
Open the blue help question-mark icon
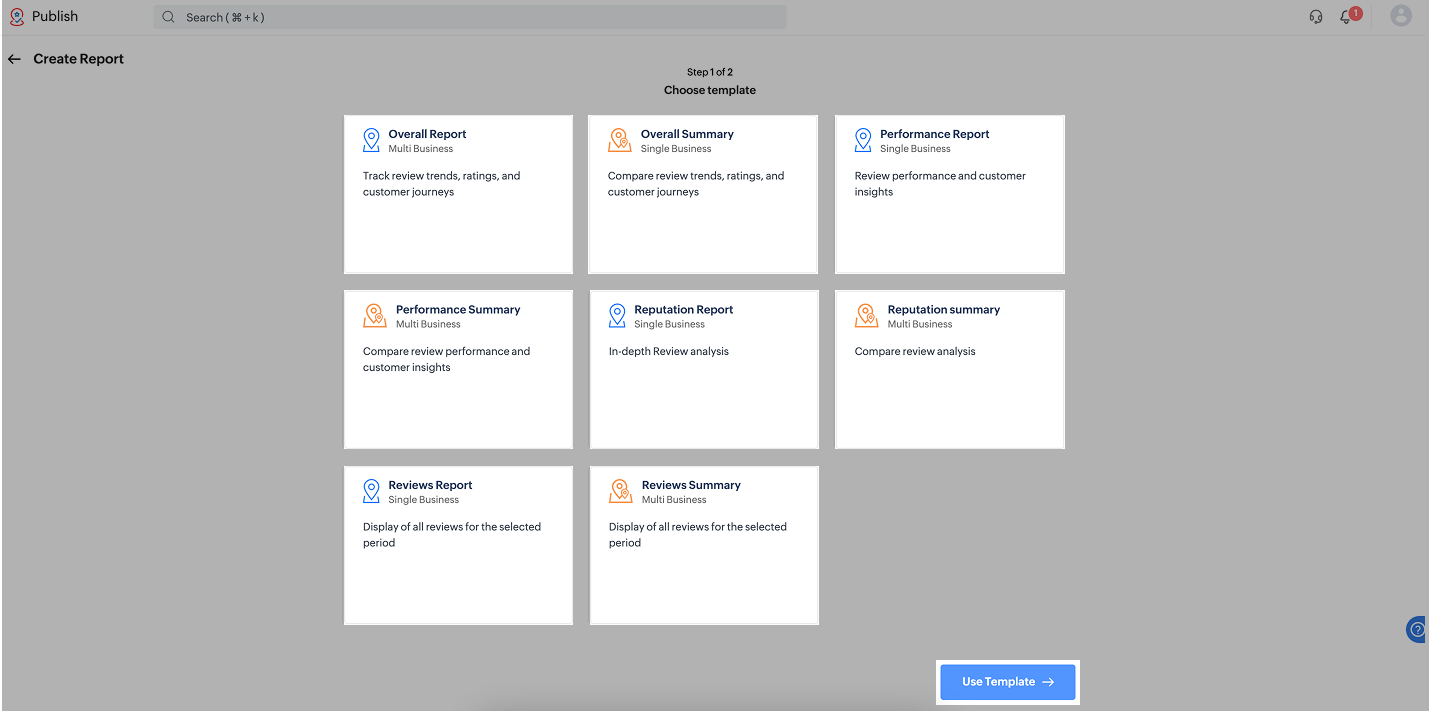1417,629
